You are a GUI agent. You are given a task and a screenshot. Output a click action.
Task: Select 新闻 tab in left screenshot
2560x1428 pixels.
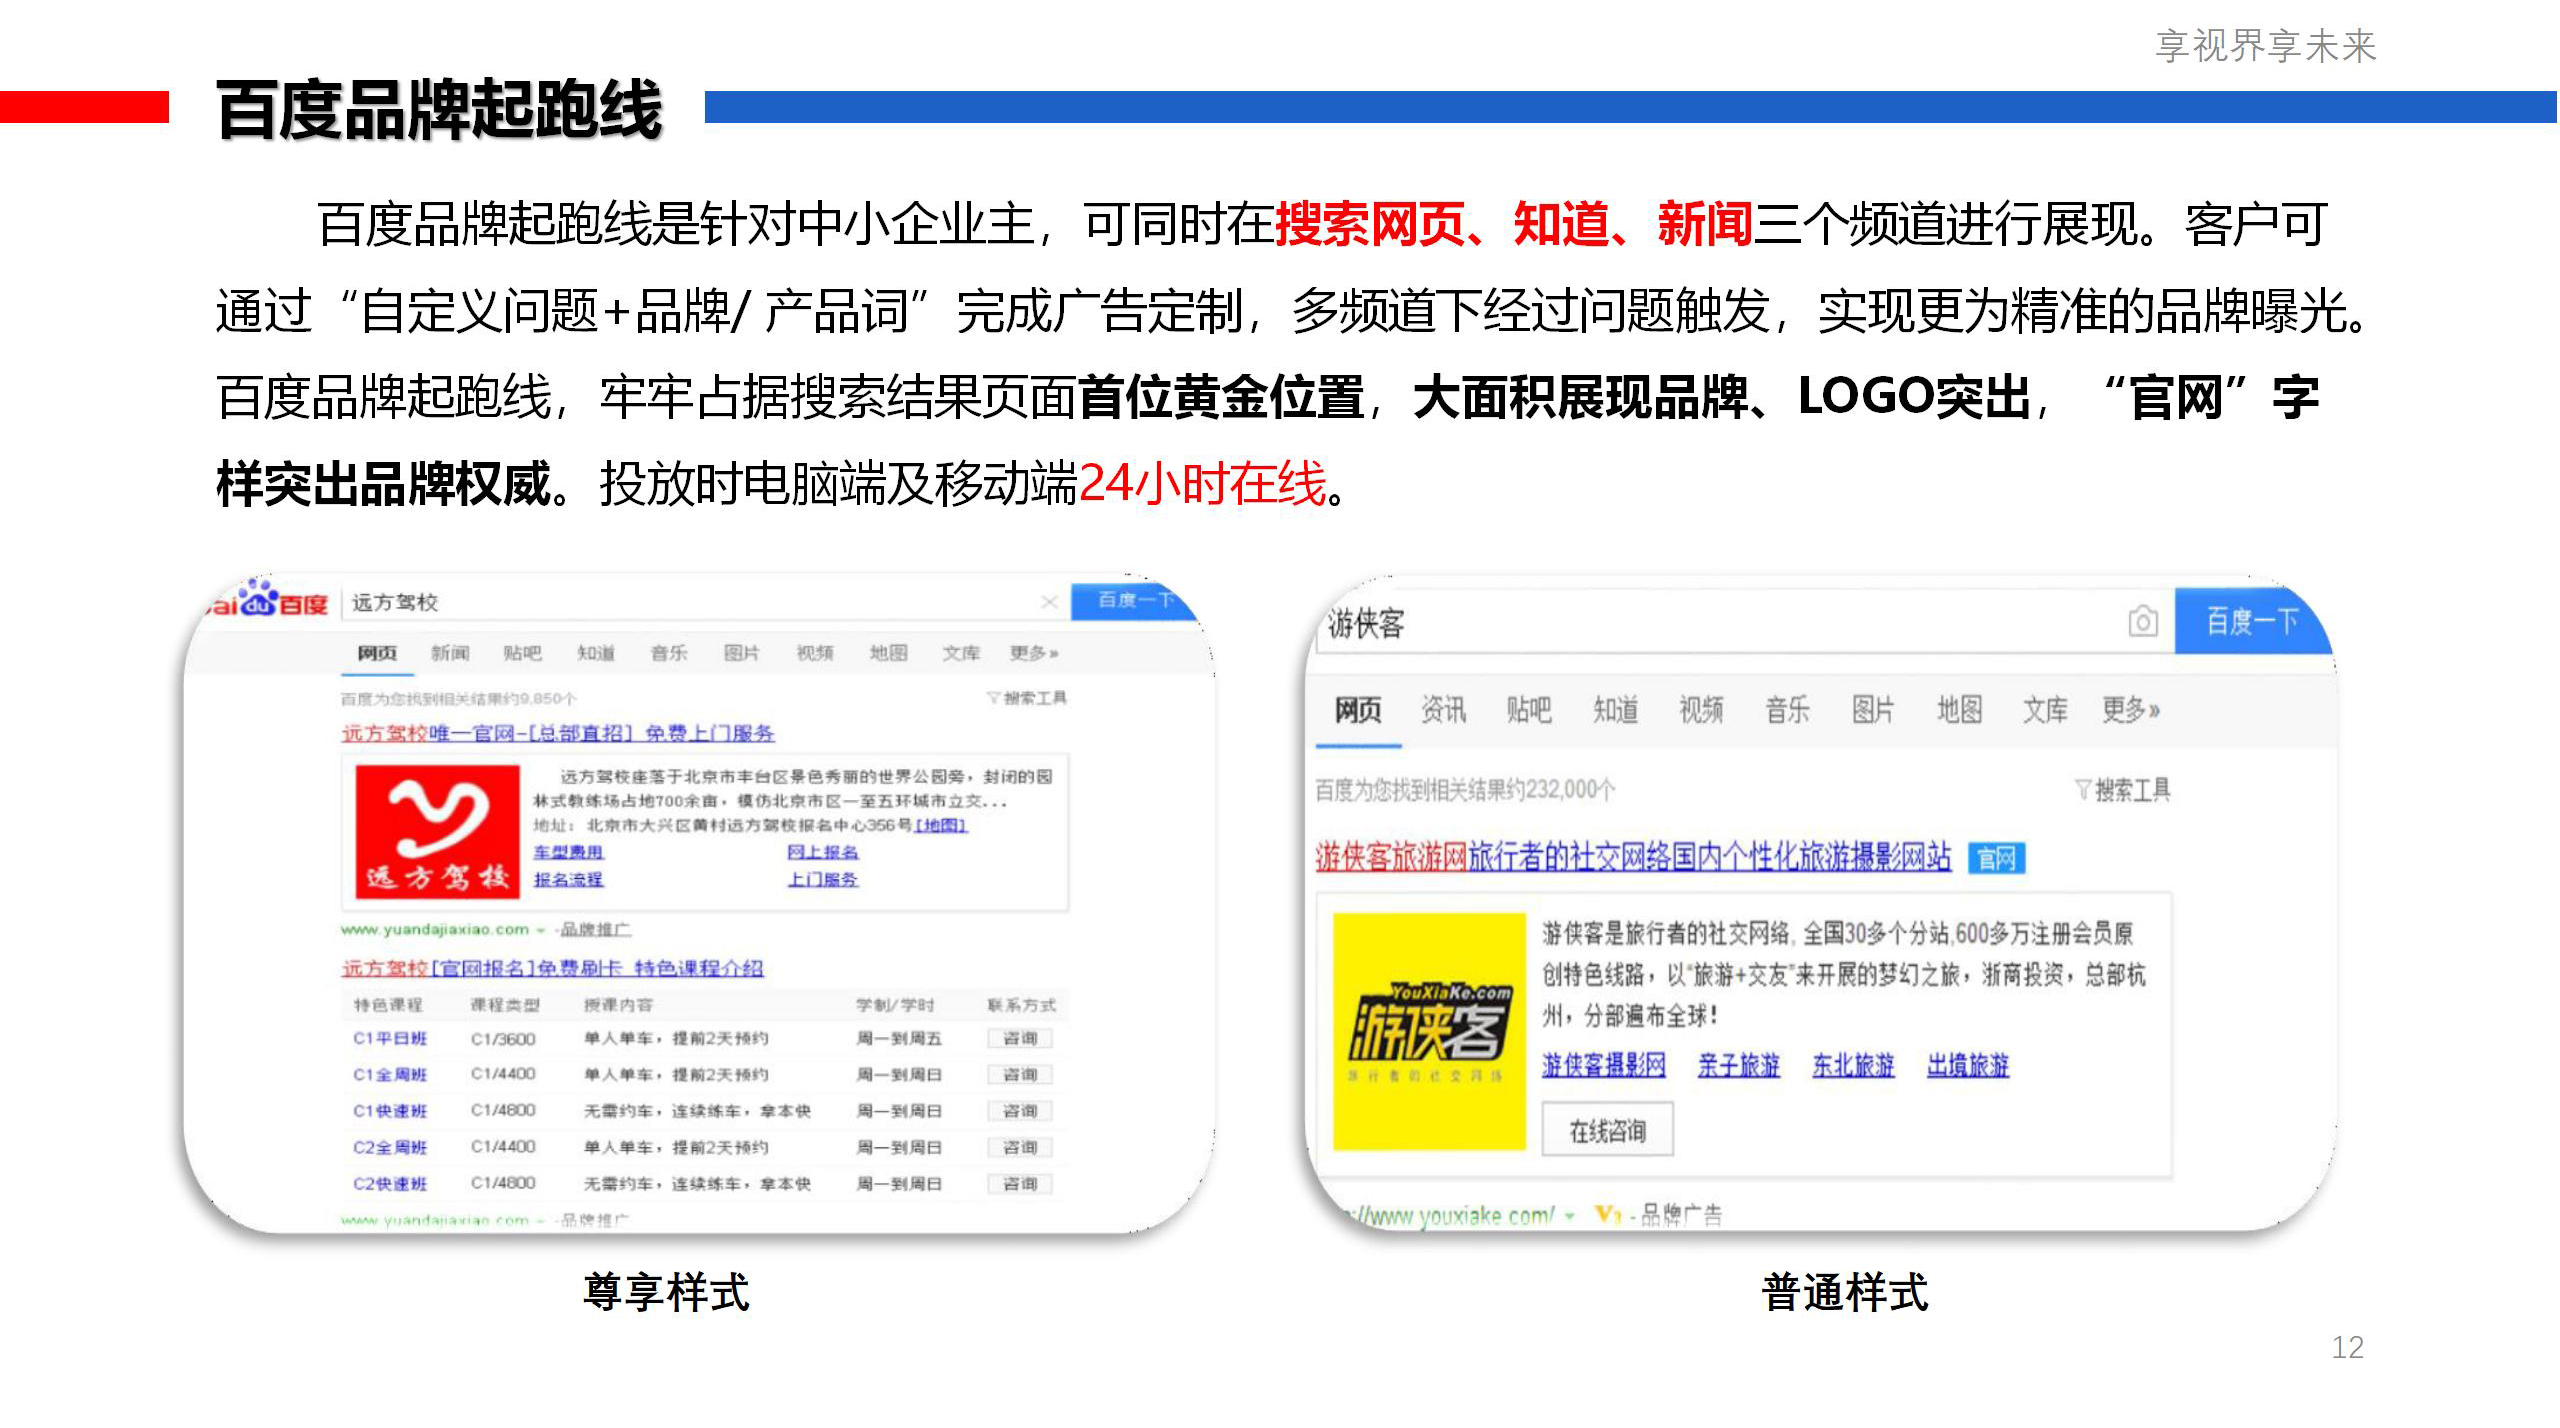point(450,653)
